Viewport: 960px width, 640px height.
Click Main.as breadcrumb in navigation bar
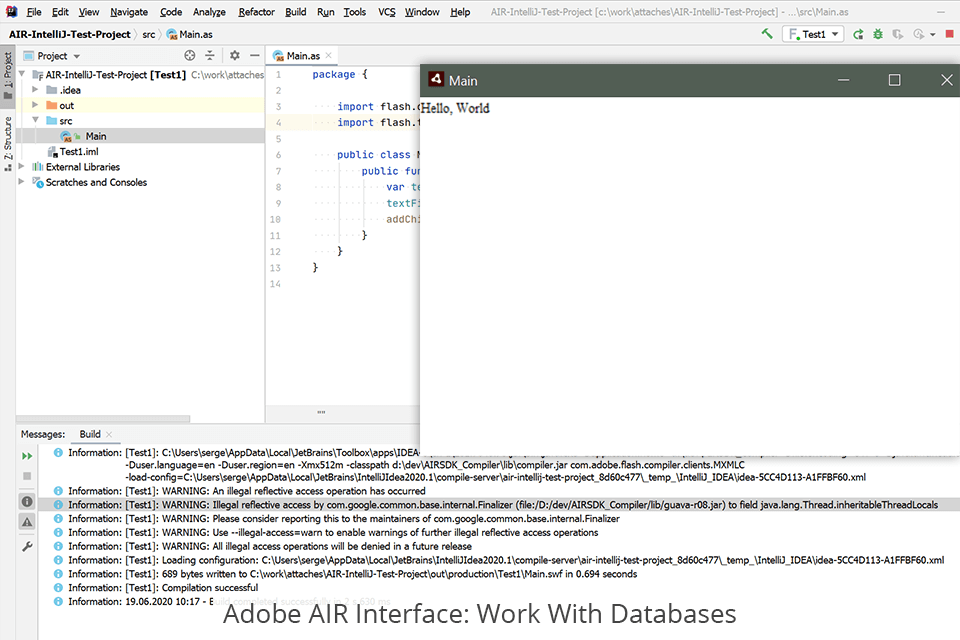coord(190,34)
